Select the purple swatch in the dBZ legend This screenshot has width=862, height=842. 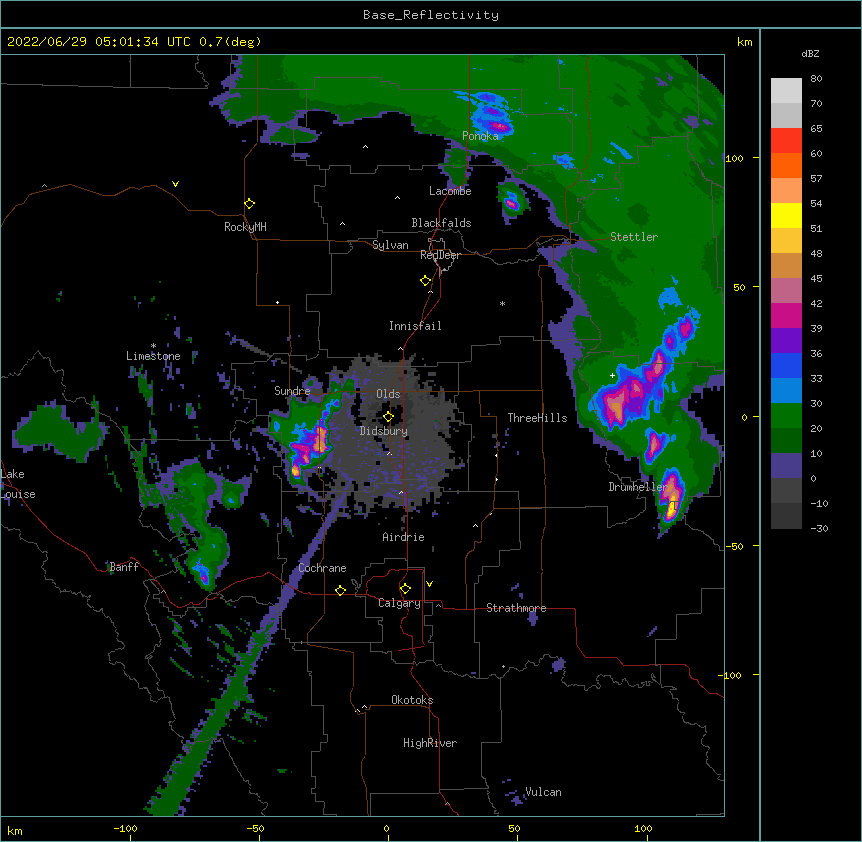tap(786, 341)
